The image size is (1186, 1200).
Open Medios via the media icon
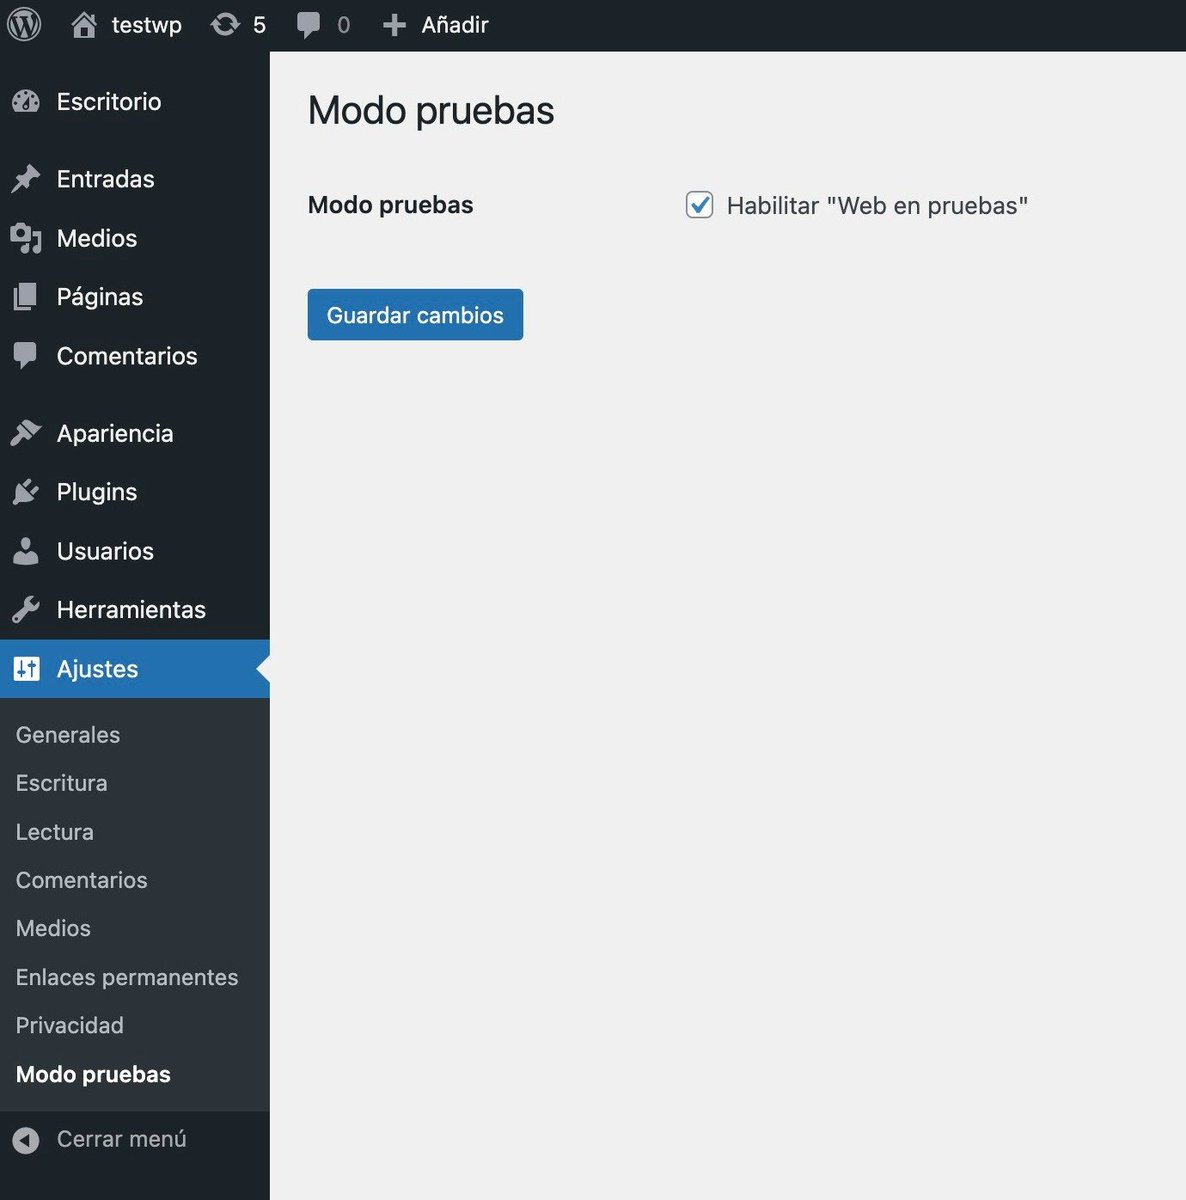coord(24,238)
